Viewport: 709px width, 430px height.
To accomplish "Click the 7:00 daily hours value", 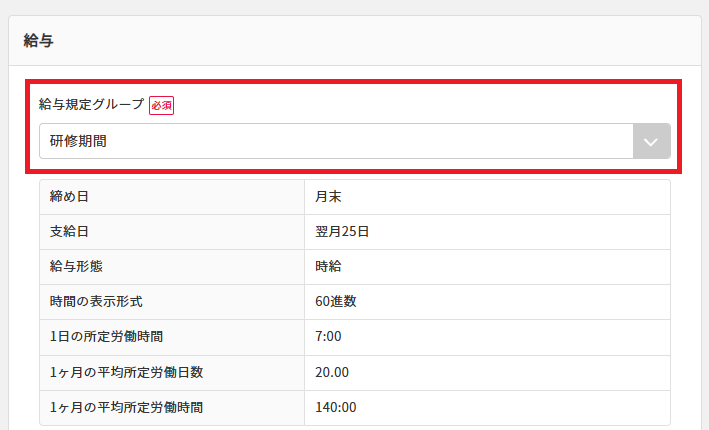I will tap(328, 337).
